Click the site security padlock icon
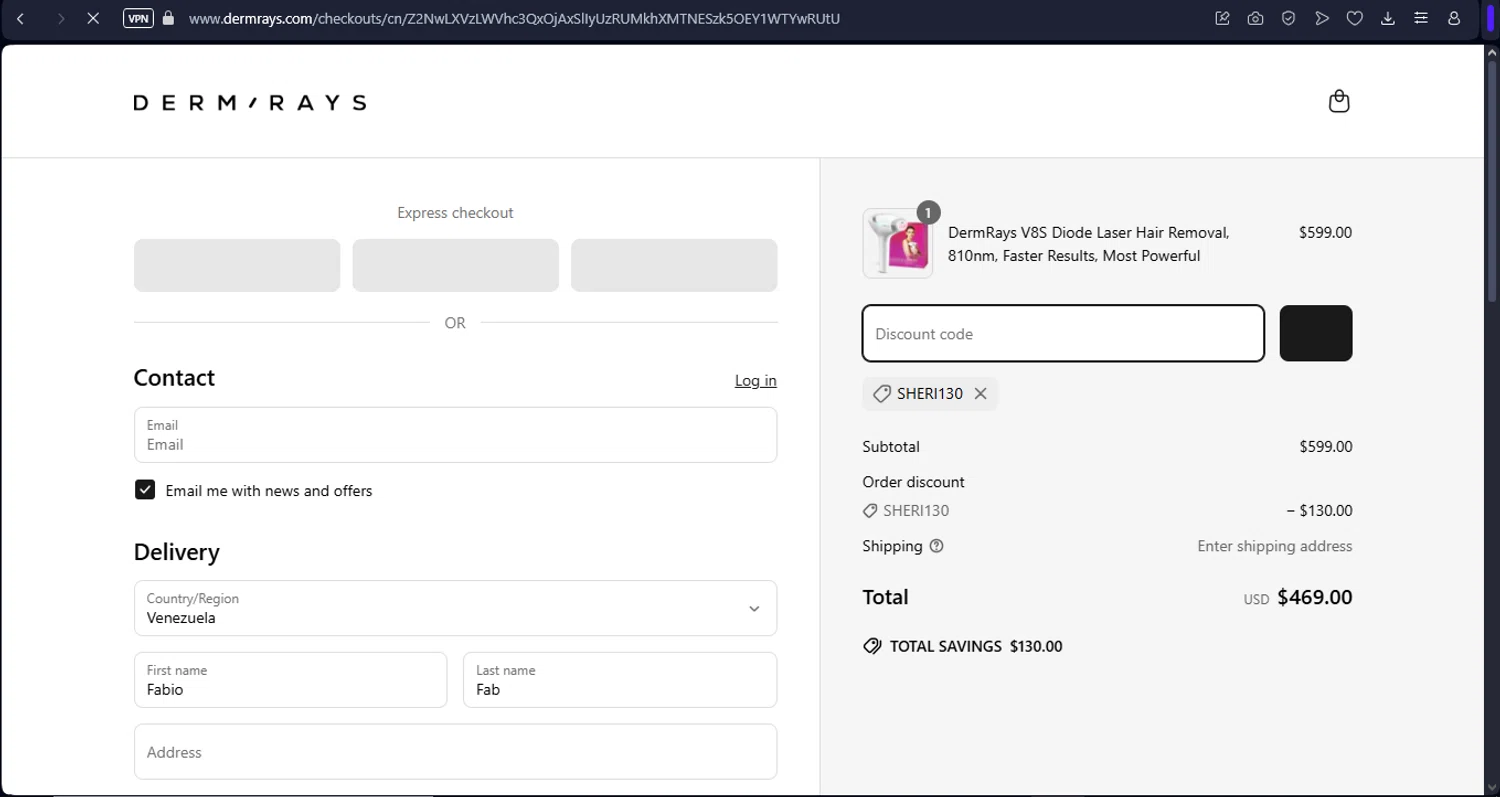This screenshot has width=1500, height=797. 168,18
